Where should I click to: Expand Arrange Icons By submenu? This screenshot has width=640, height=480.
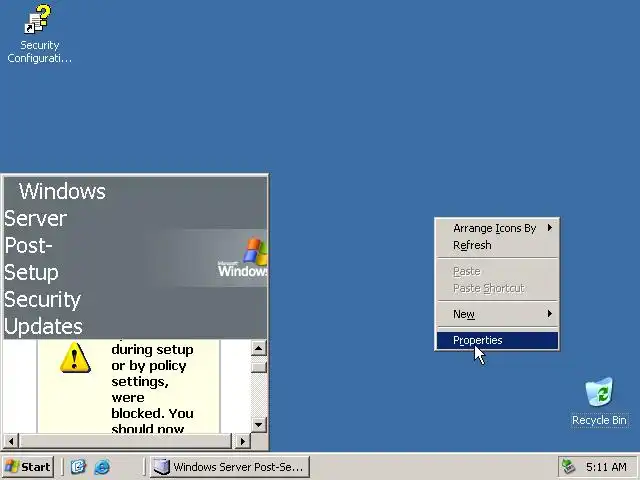click(x=497, y=228)
